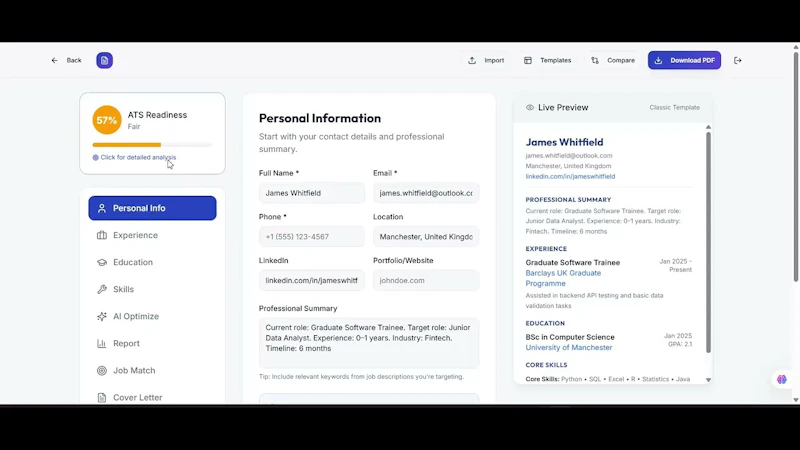Click the Live Preview eye icon
Viewport: 800px width, 450px height.
pos(530,108)
